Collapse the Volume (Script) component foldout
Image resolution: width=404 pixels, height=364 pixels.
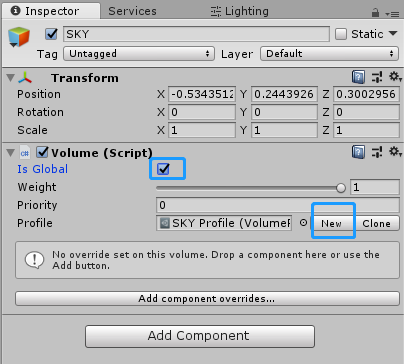point(11,153)
